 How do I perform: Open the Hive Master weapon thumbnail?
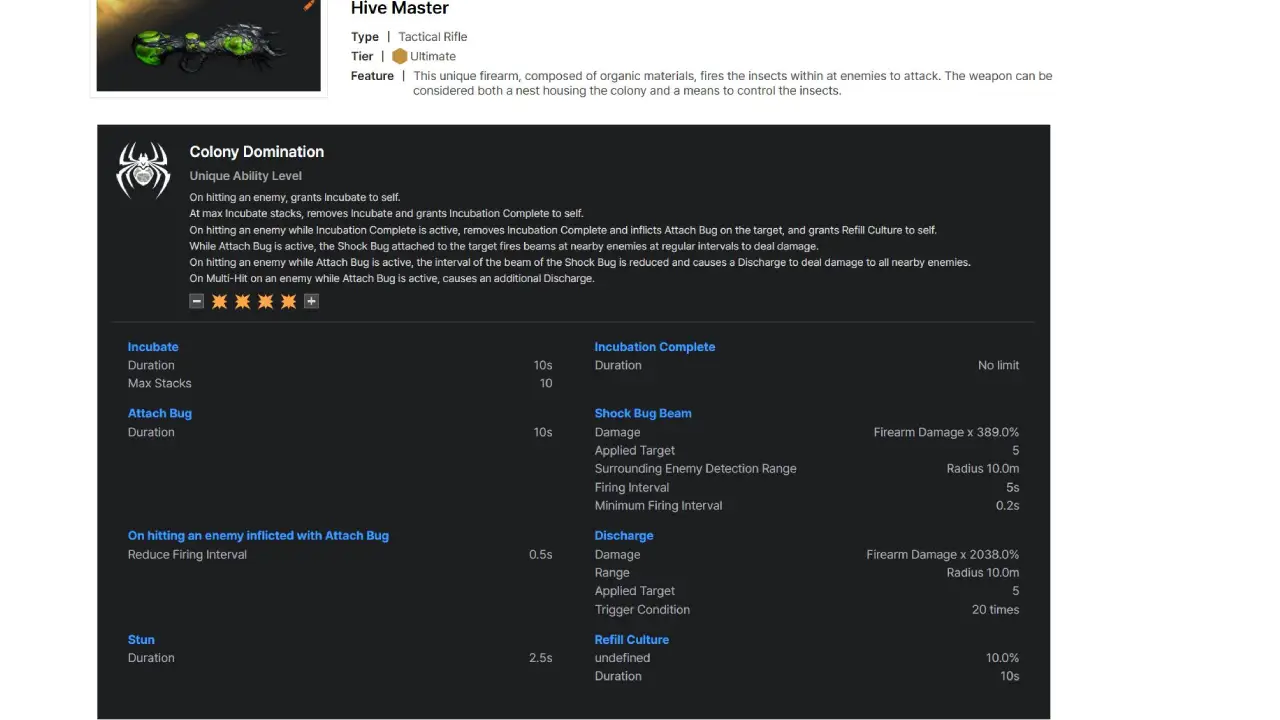click(x=209, y=47)
